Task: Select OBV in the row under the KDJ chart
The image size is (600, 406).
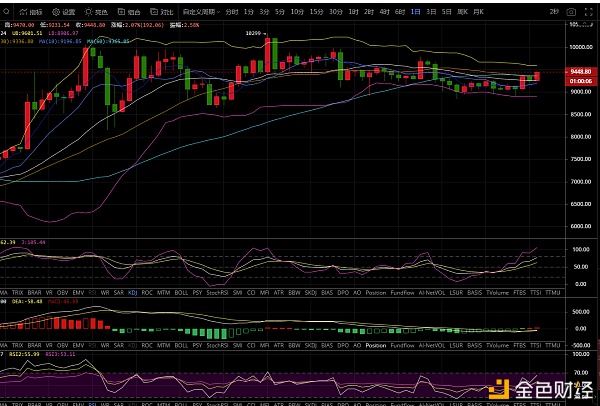Action: click(62, 293)
